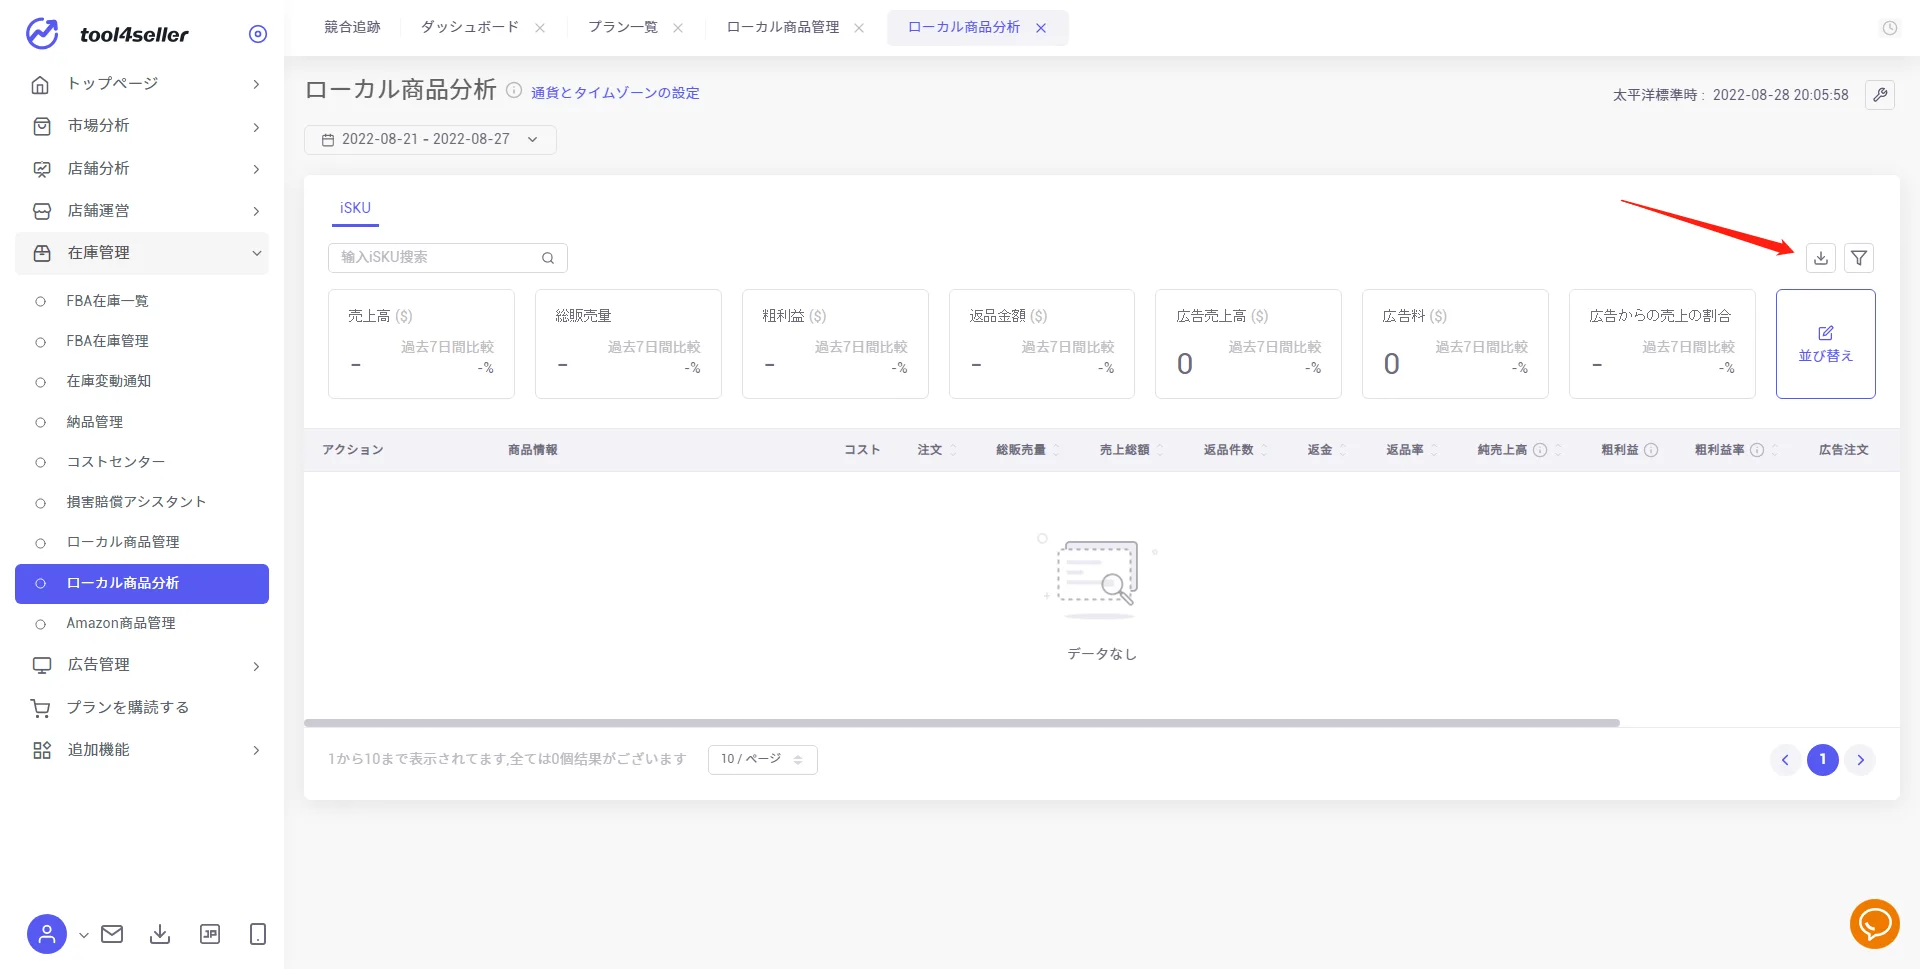Screen dimensions: 1920x969
Task: Switch to ローカル商品管理 tab
Action: pos(783,27)
